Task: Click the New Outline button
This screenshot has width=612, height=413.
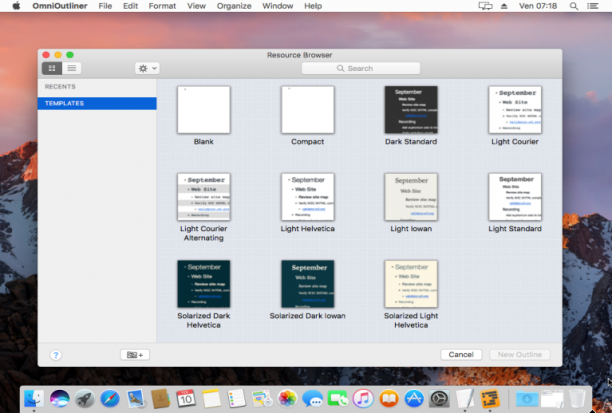Action: click(x=519, y=354)
